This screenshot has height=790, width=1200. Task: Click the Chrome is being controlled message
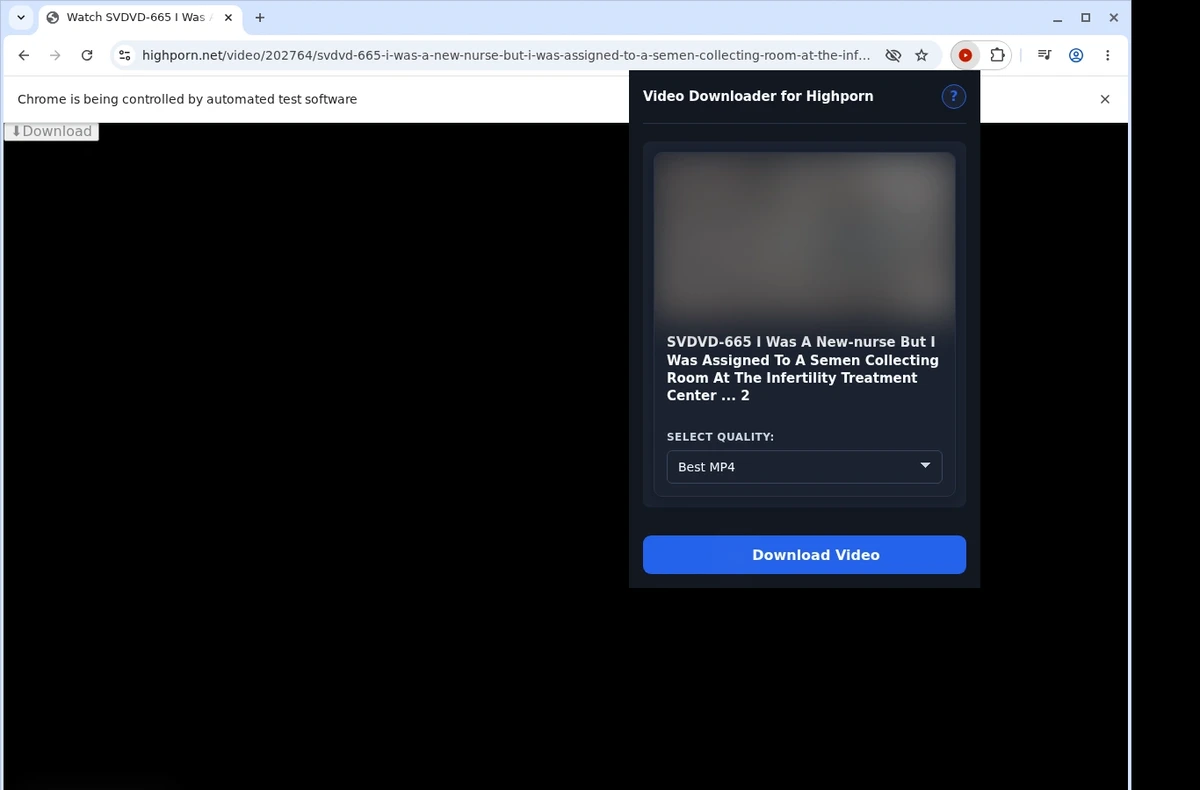tap(187, 99)
